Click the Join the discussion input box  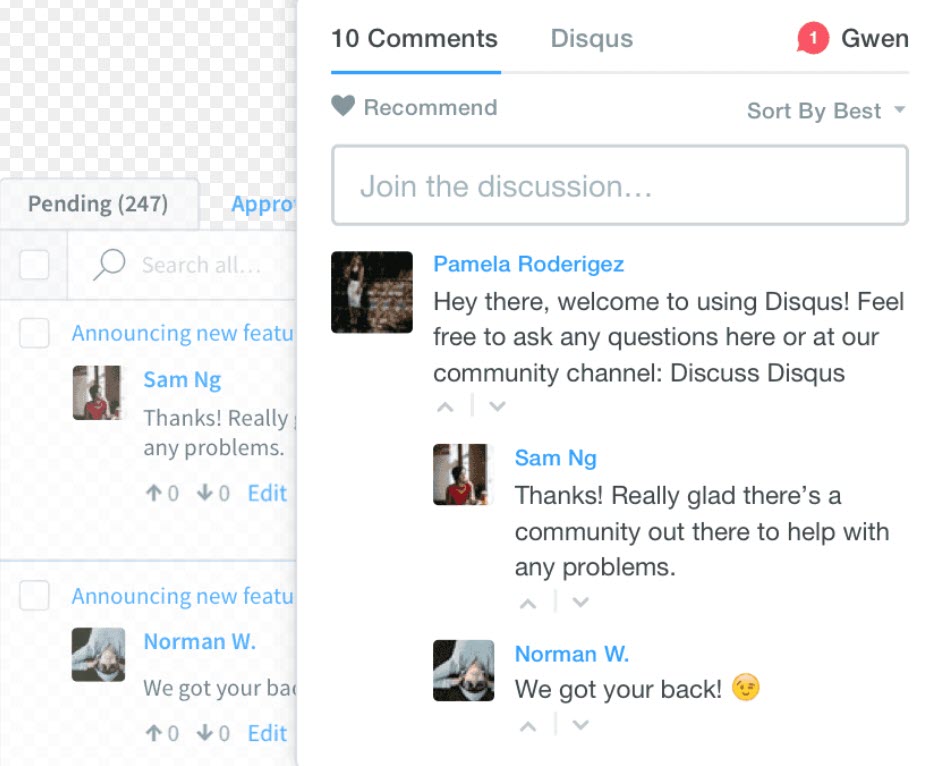[x=620, y=185]
